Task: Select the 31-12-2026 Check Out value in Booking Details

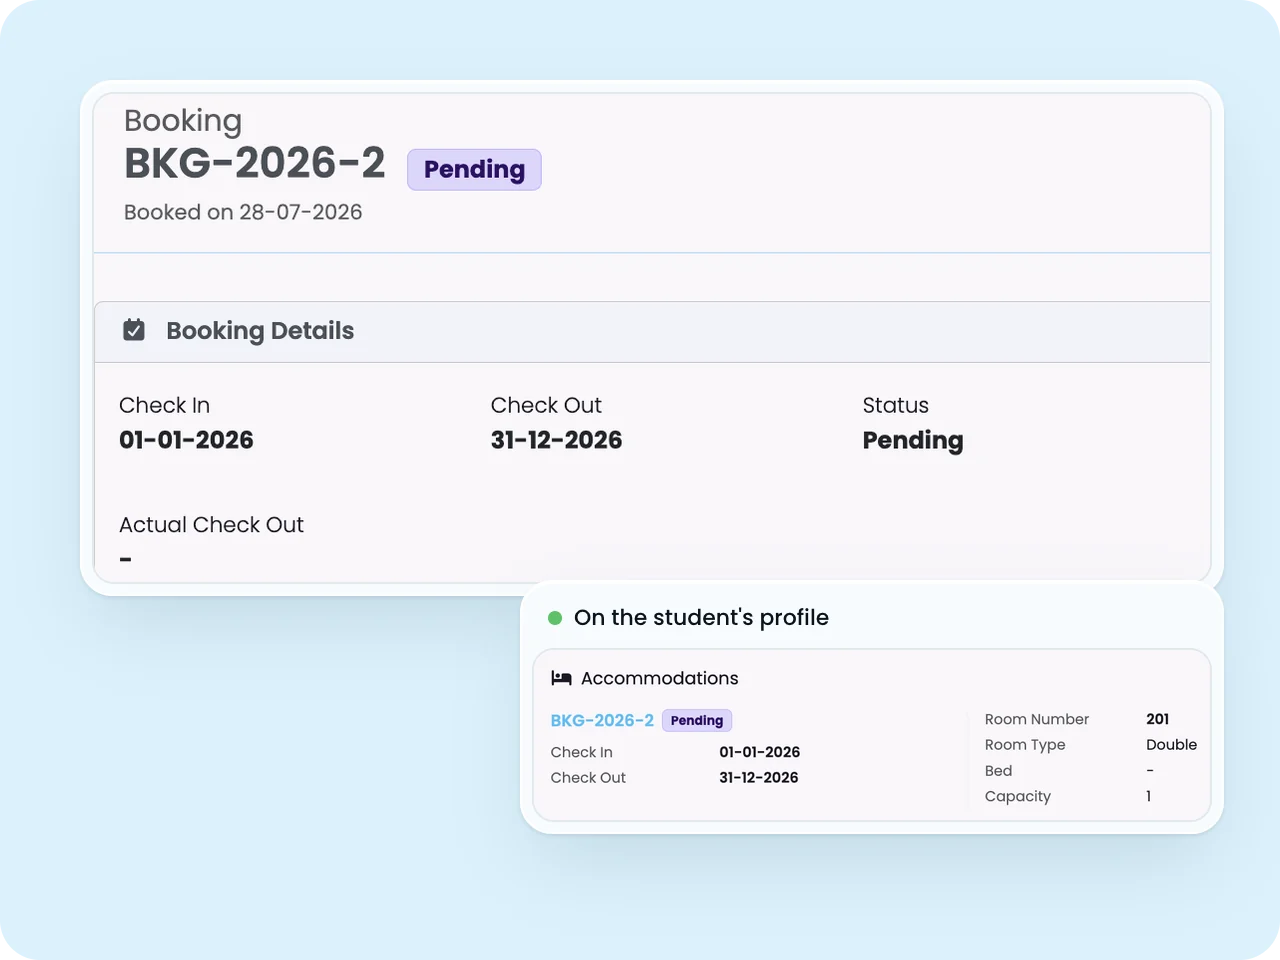Action: click(x=556, y=440)
